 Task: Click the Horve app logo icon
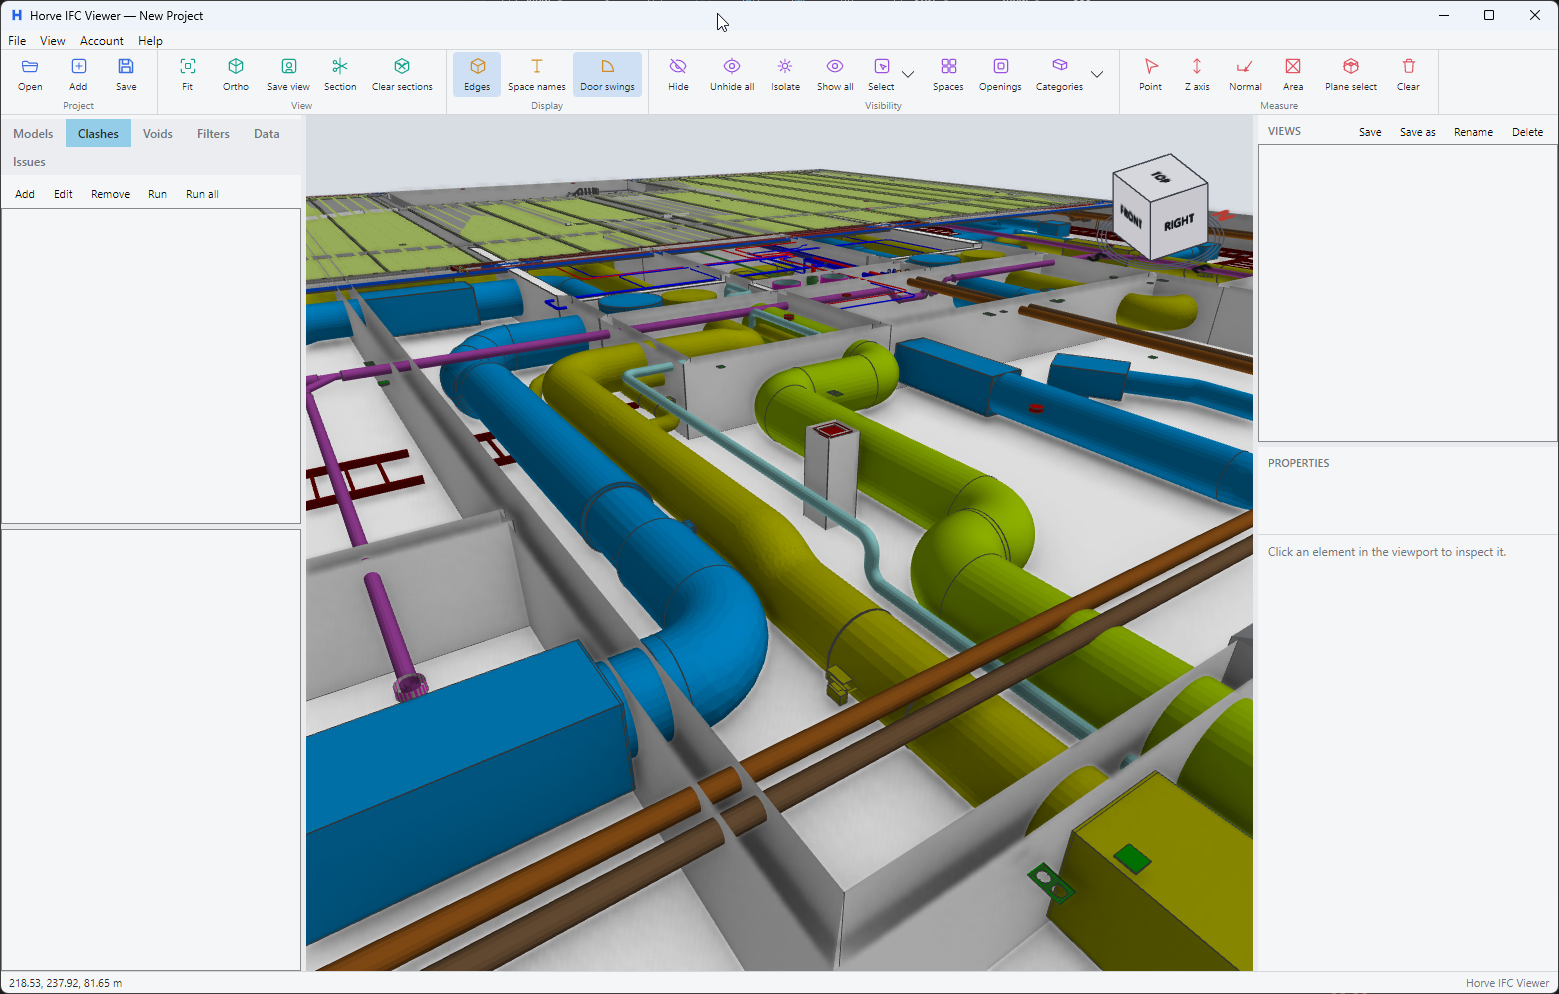point(16,15)
